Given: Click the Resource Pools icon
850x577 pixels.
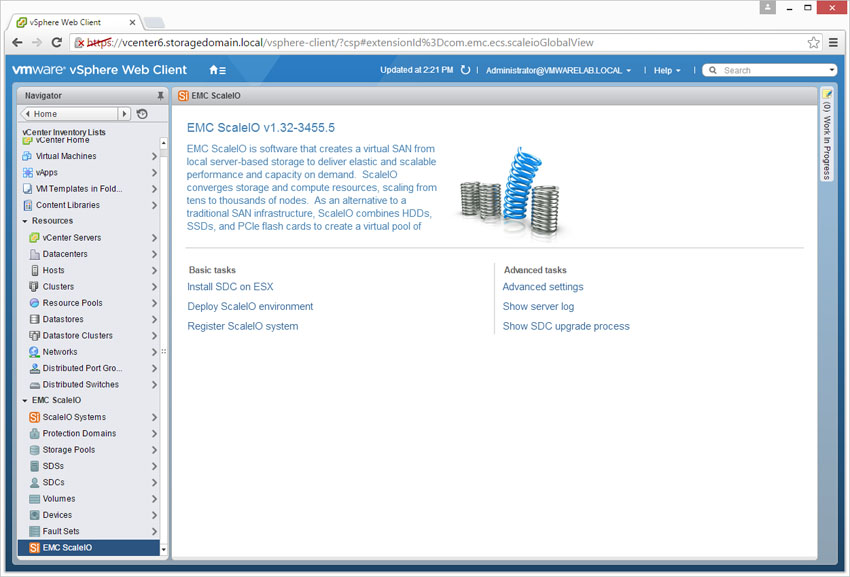Looking at the screenshot, I should click(x=34, y=303).
